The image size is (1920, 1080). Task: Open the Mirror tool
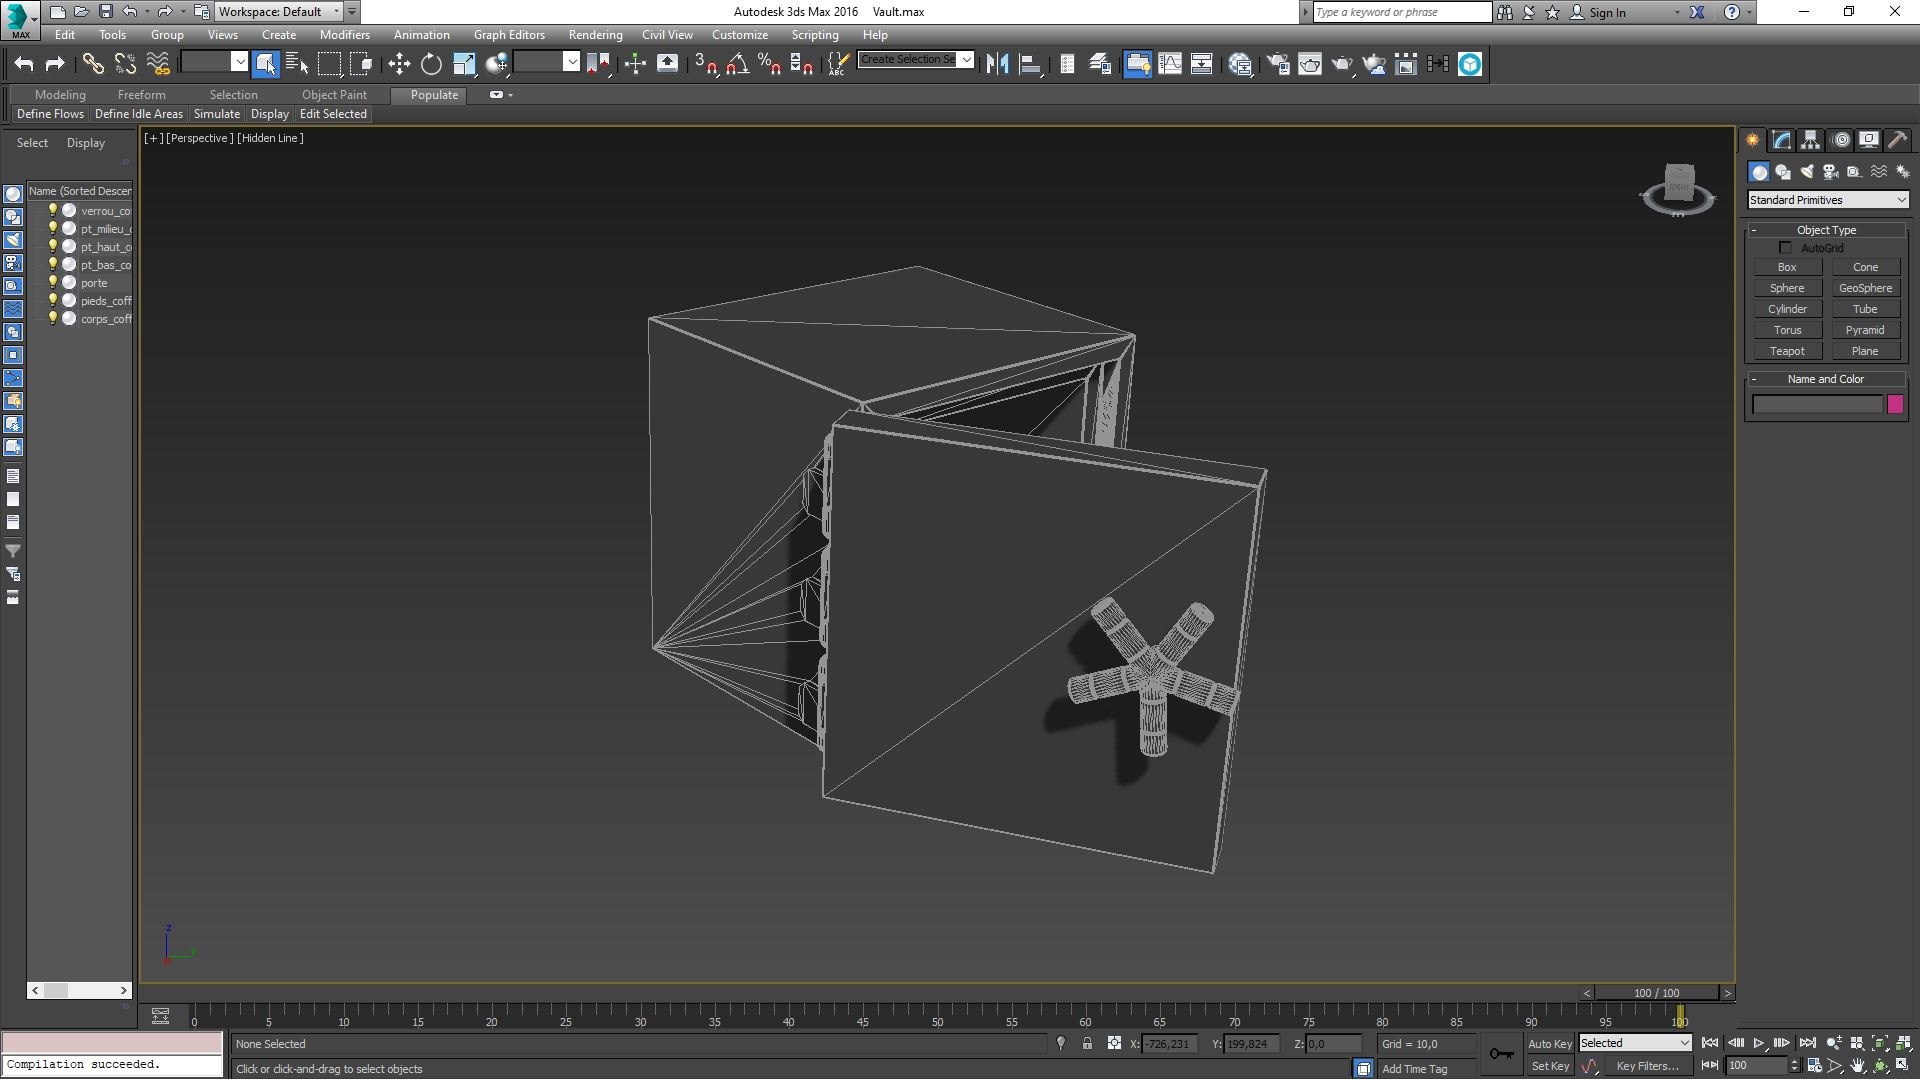click(997, 65)
